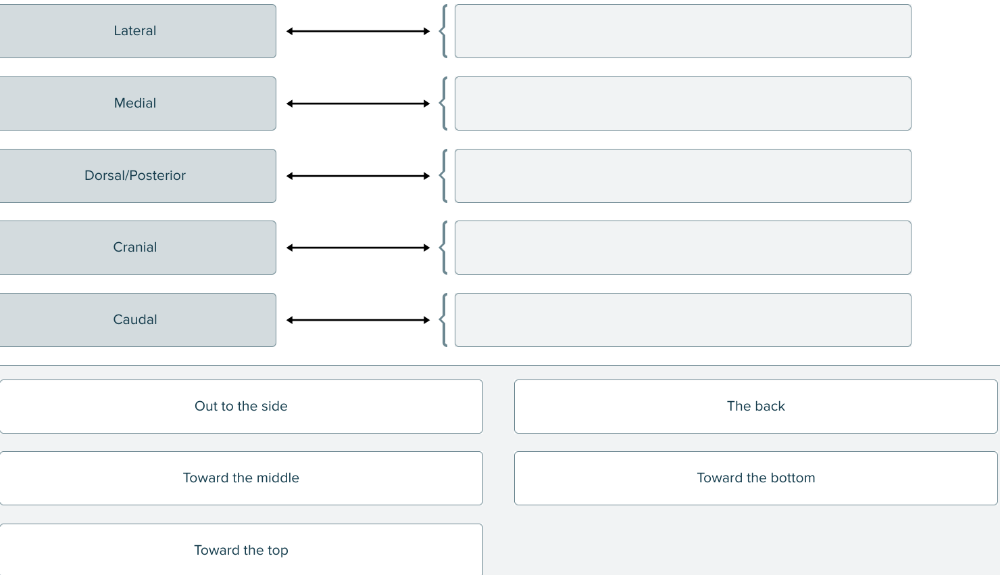Click the empty answer slot beside Dorsal/Posterior
The image size is (1000, 575).
683,176
